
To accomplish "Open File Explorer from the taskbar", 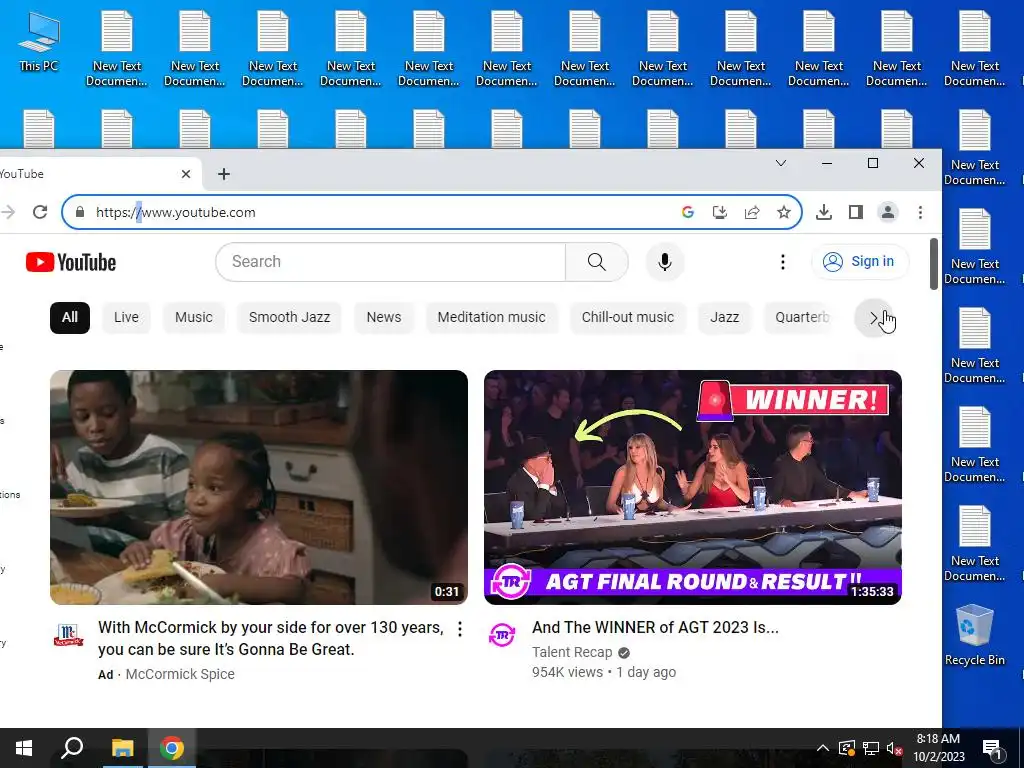I will pyautogui.click(x=122, y=748).
